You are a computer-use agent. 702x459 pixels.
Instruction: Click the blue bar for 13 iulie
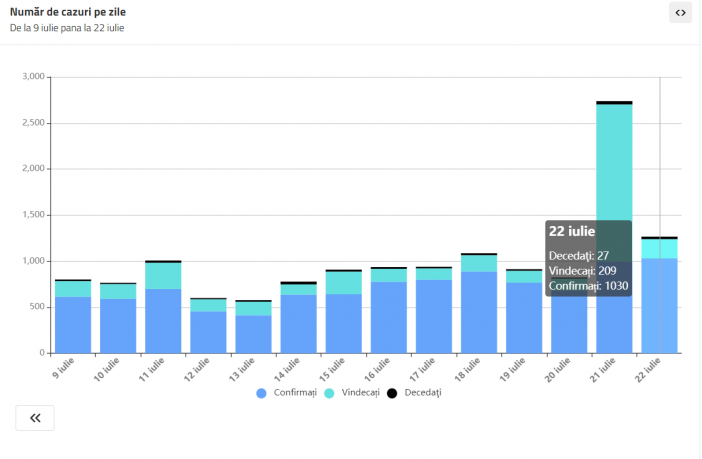[x=253, y=334]
